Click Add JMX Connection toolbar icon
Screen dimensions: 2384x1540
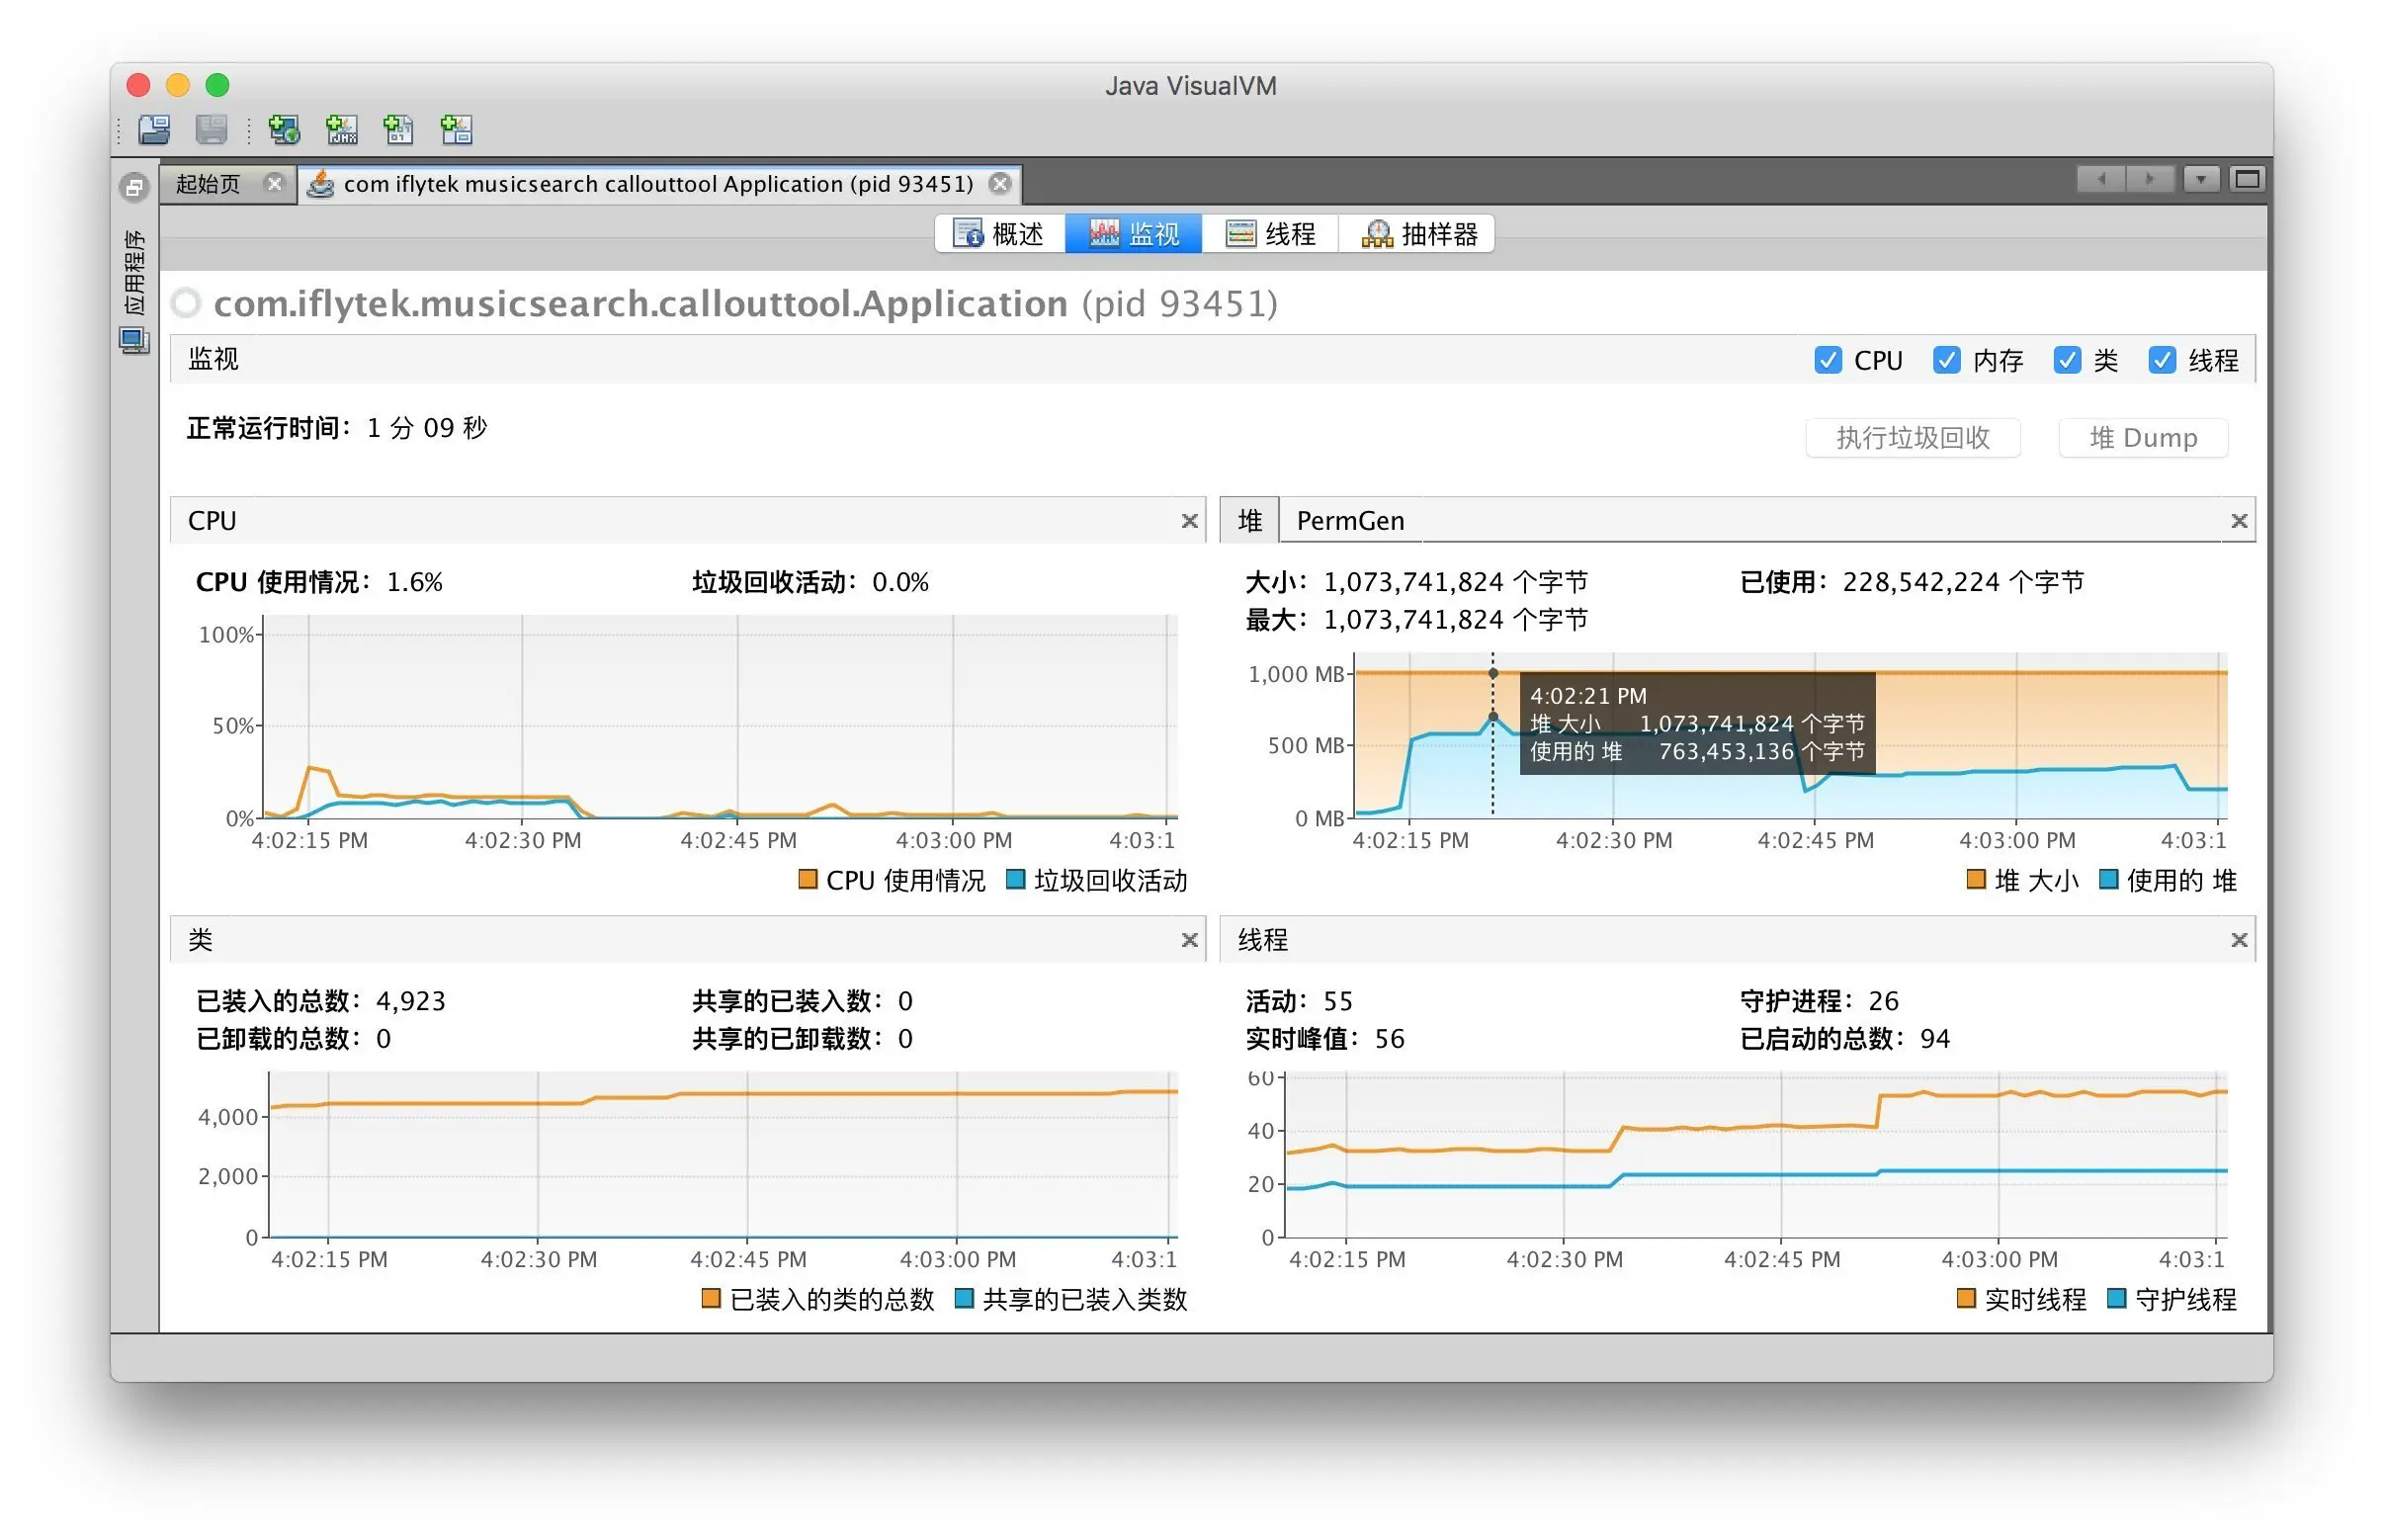click(342, 129)
